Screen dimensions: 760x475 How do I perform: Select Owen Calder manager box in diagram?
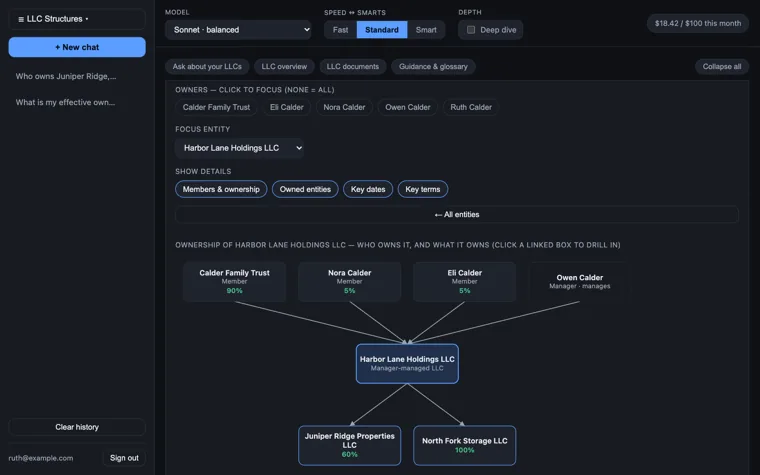point(580,282)
